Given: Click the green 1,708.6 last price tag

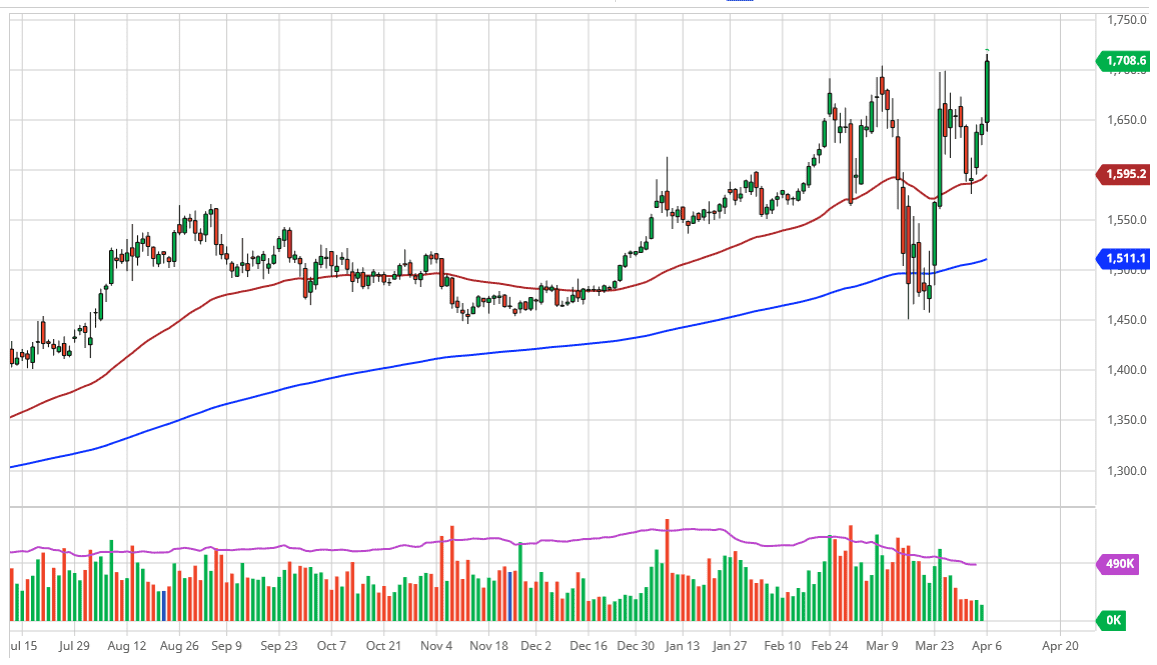Looking at the screenshot, I should (1125, 61).
